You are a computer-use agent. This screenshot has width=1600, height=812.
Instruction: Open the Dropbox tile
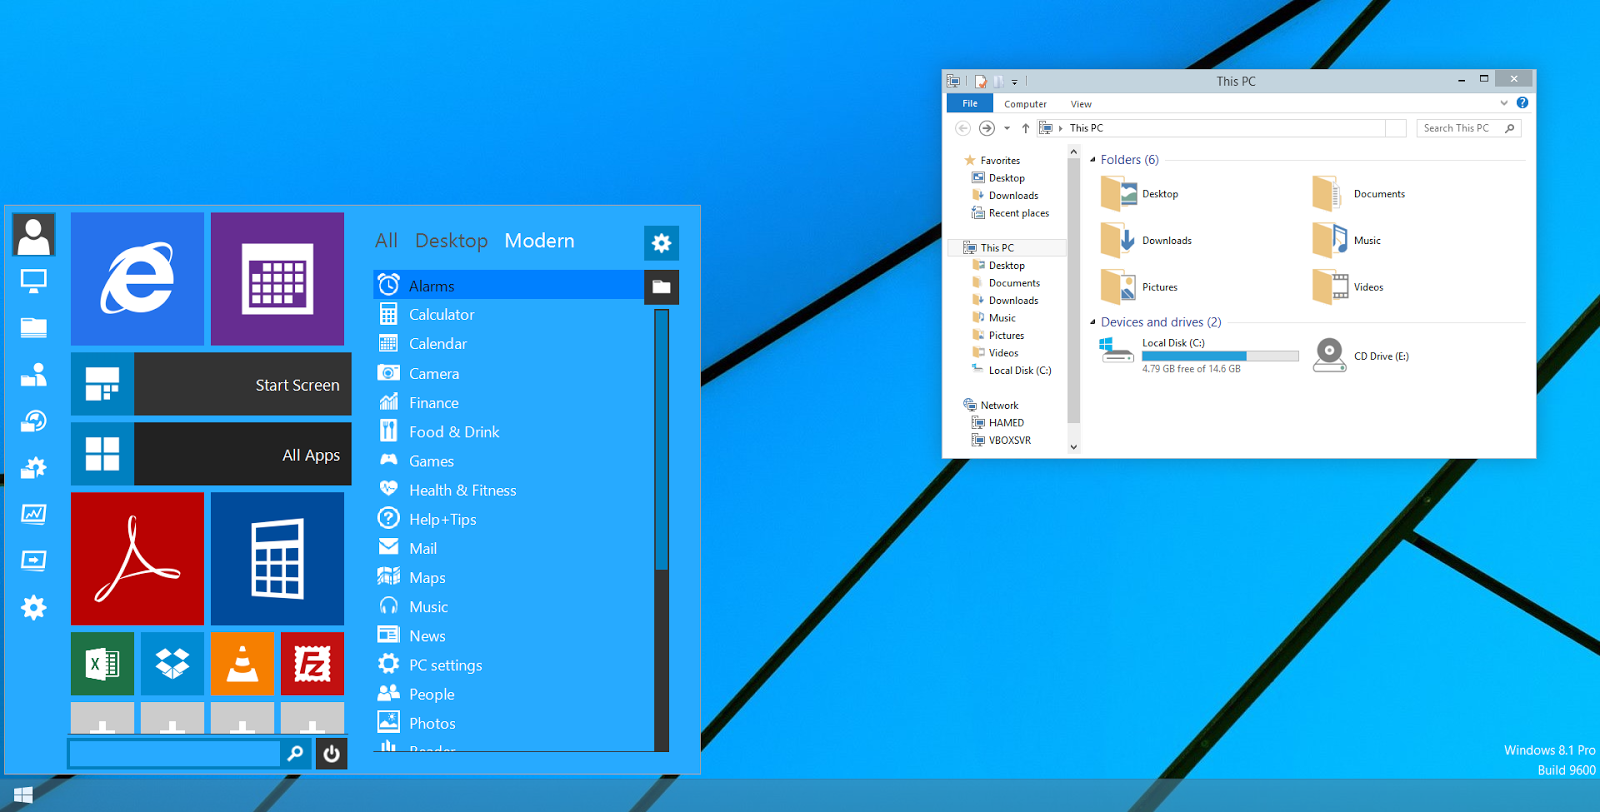tap(172, 663)
